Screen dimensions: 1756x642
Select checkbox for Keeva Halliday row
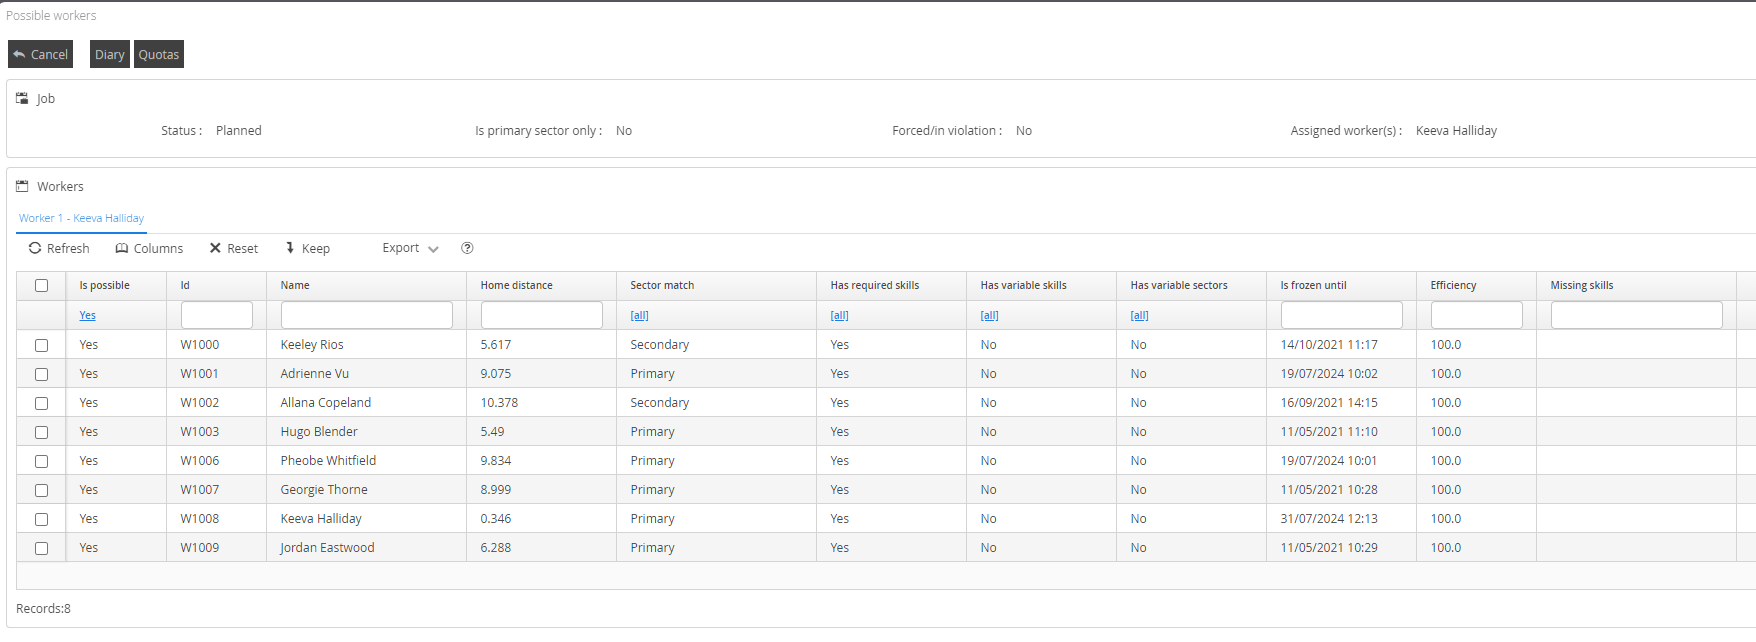41,519
